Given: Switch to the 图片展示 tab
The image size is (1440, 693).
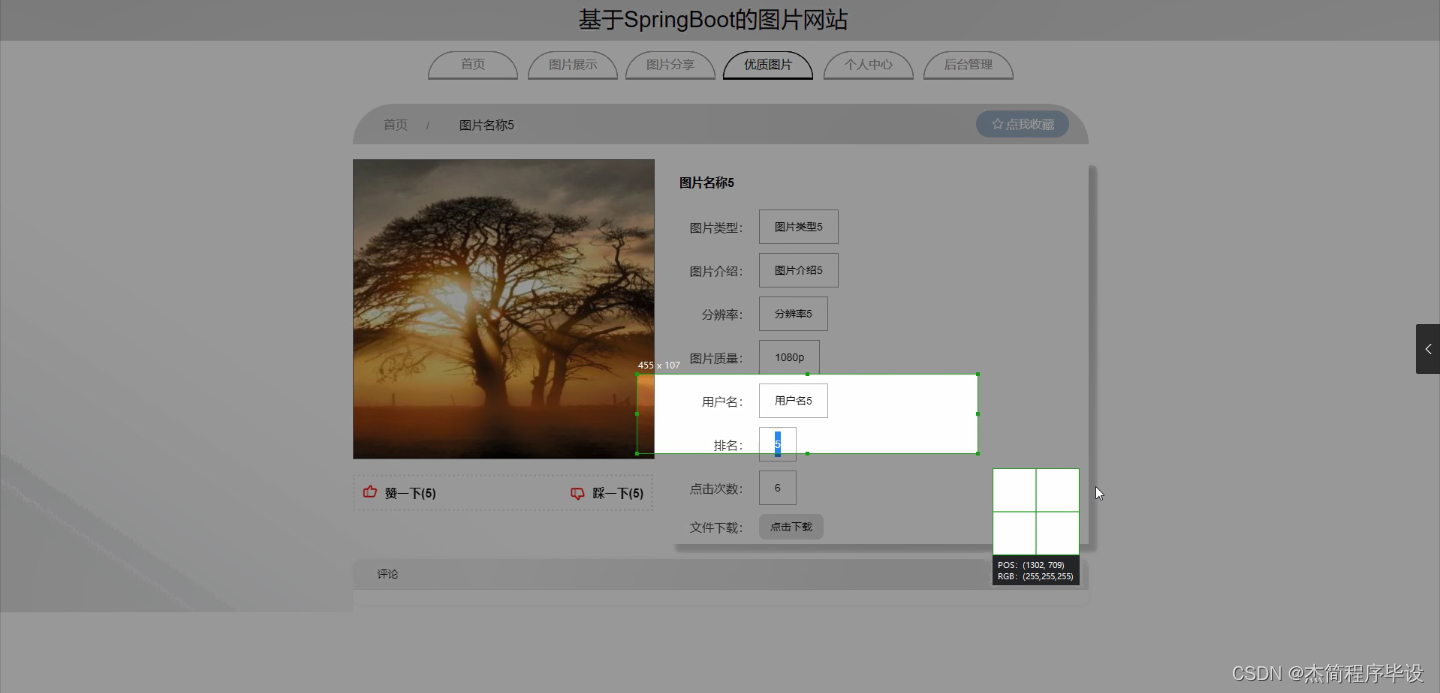Looking at the screenshot, I should point(573,65).
